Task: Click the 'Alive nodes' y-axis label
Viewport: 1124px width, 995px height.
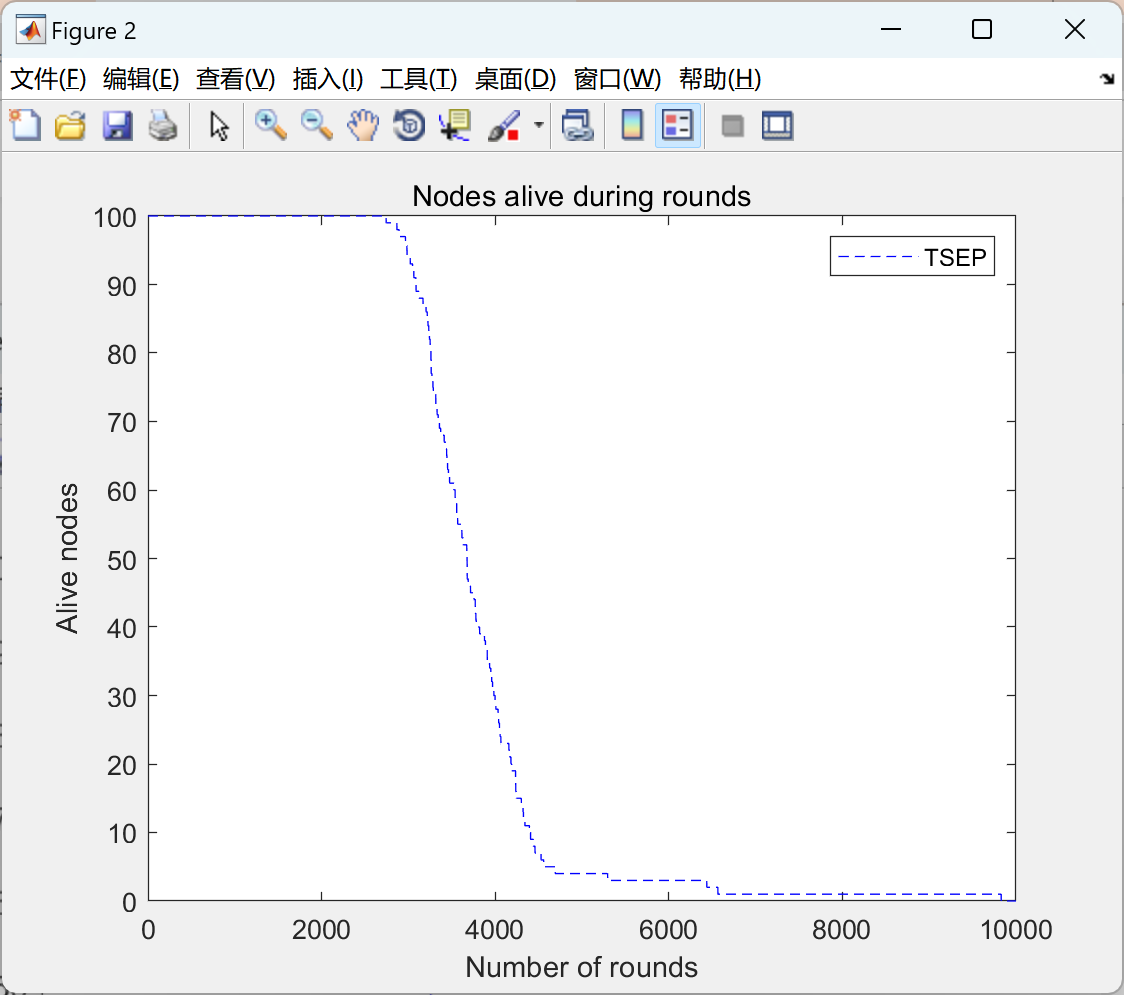Action: (67, 558)
